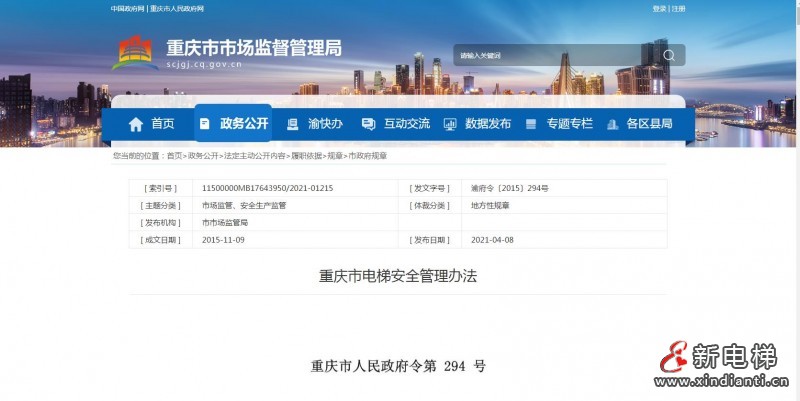Click the chat icon beside 互动交流

(x=368, y=124)
